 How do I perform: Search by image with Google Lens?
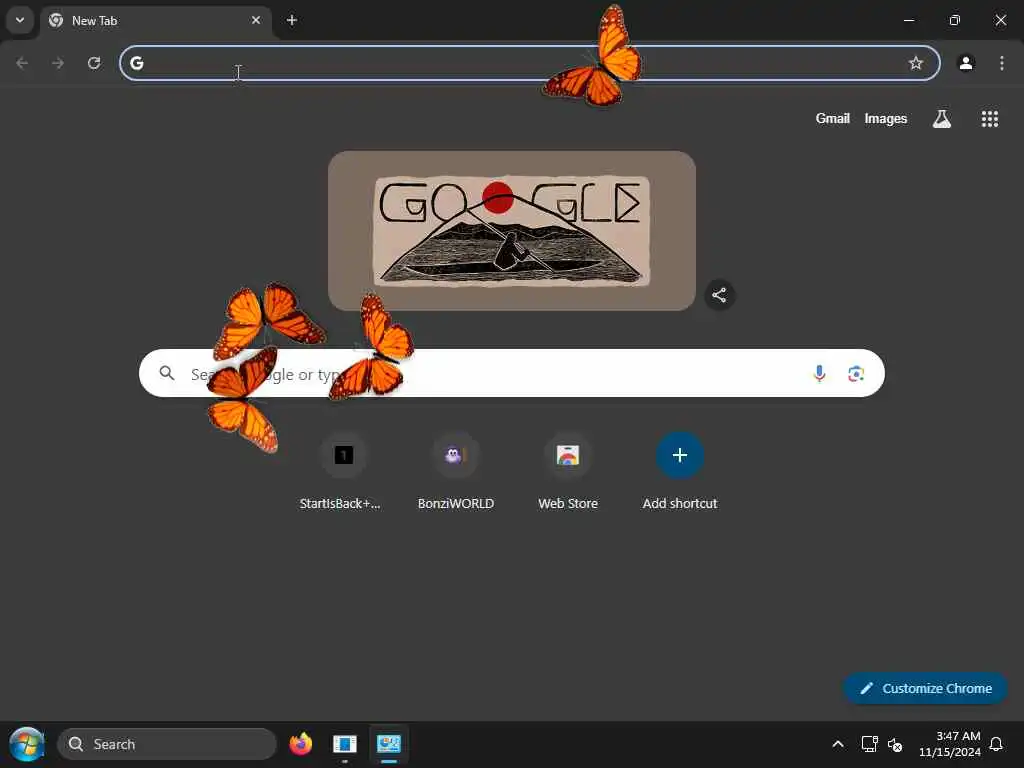pos(856,374)
